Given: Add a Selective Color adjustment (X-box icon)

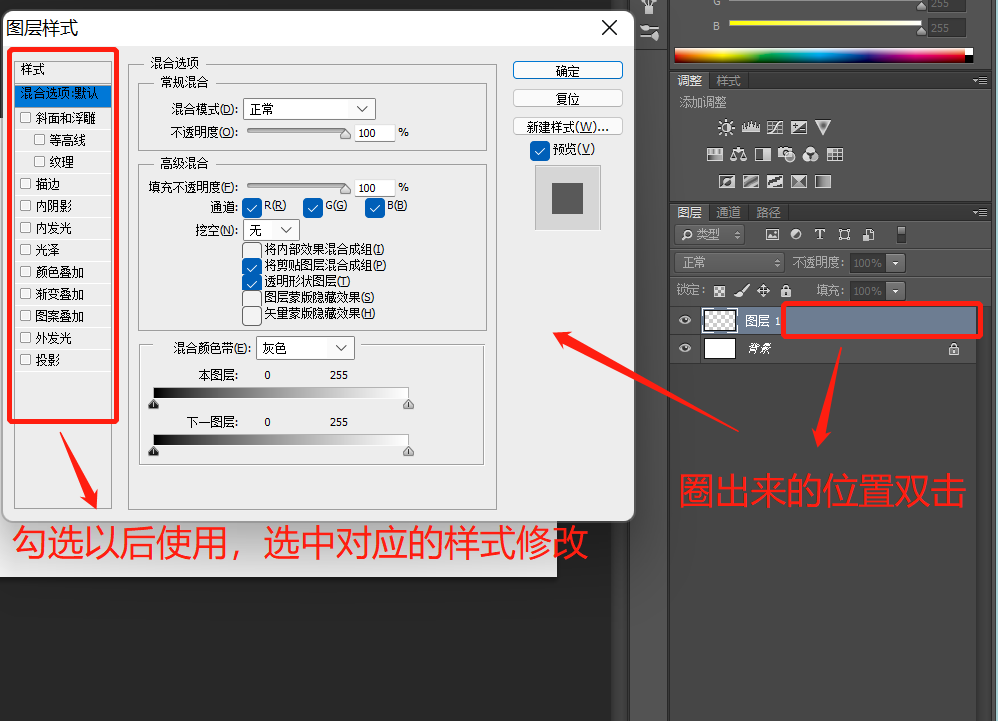Looking at the screenshot, I should tap(799, 181).
